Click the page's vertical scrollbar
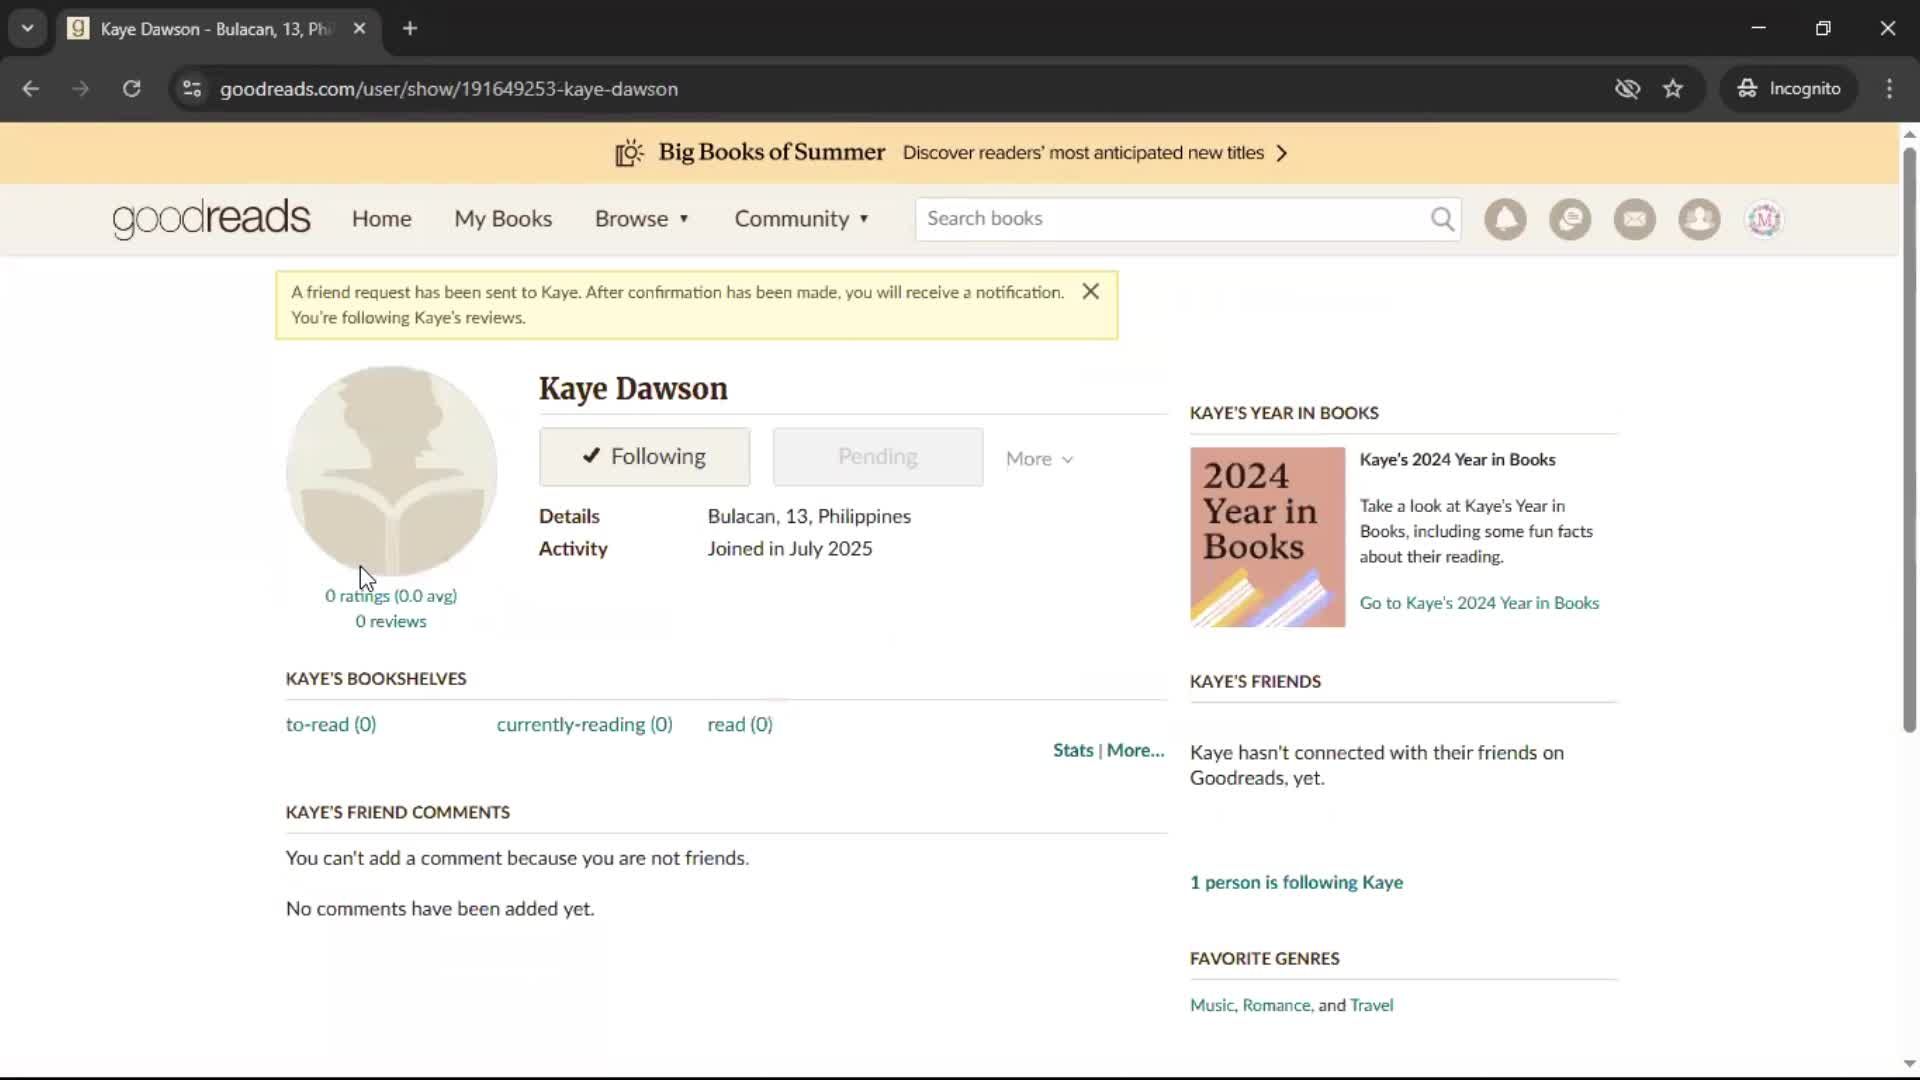 (1909, 440)
